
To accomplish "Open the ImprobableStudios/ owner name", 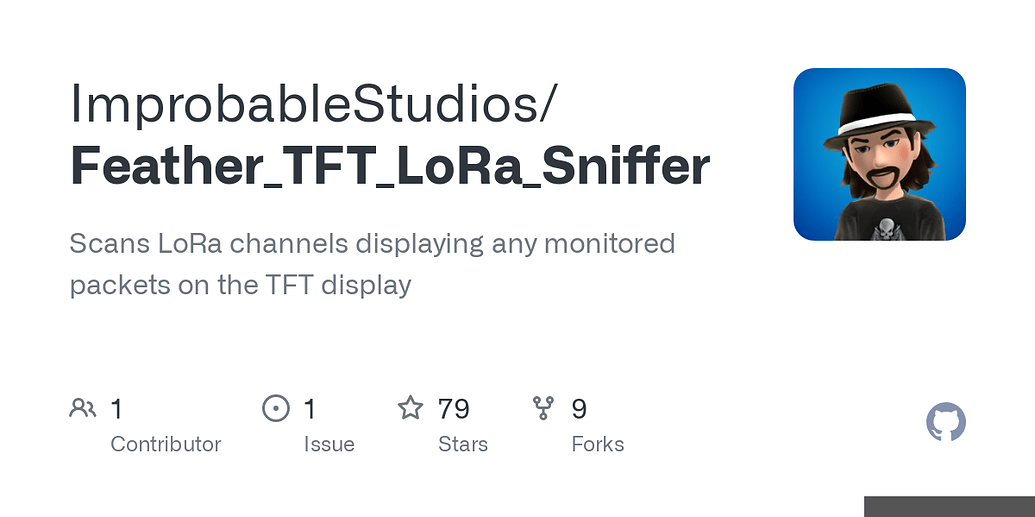I will point(314,104).
